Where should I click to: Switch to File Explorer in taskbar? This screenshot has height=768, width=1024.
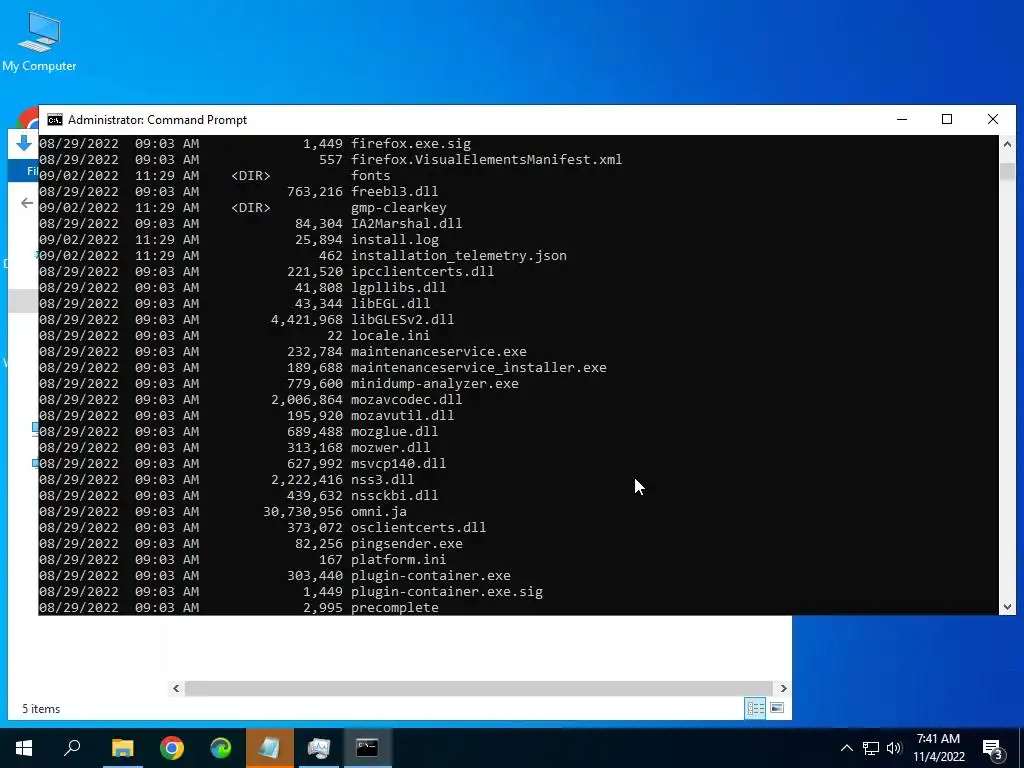pyautogui.click(x=122, y=748)
